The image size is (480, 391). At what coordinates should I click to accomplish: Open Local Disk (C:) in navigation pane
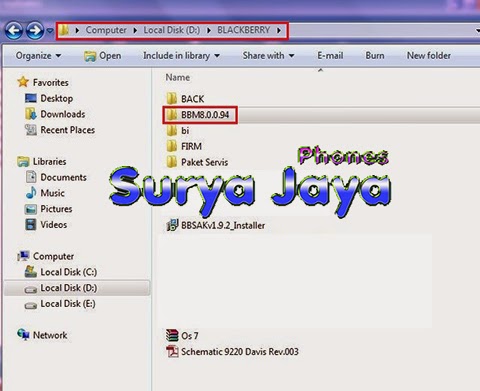click(61, 272)
